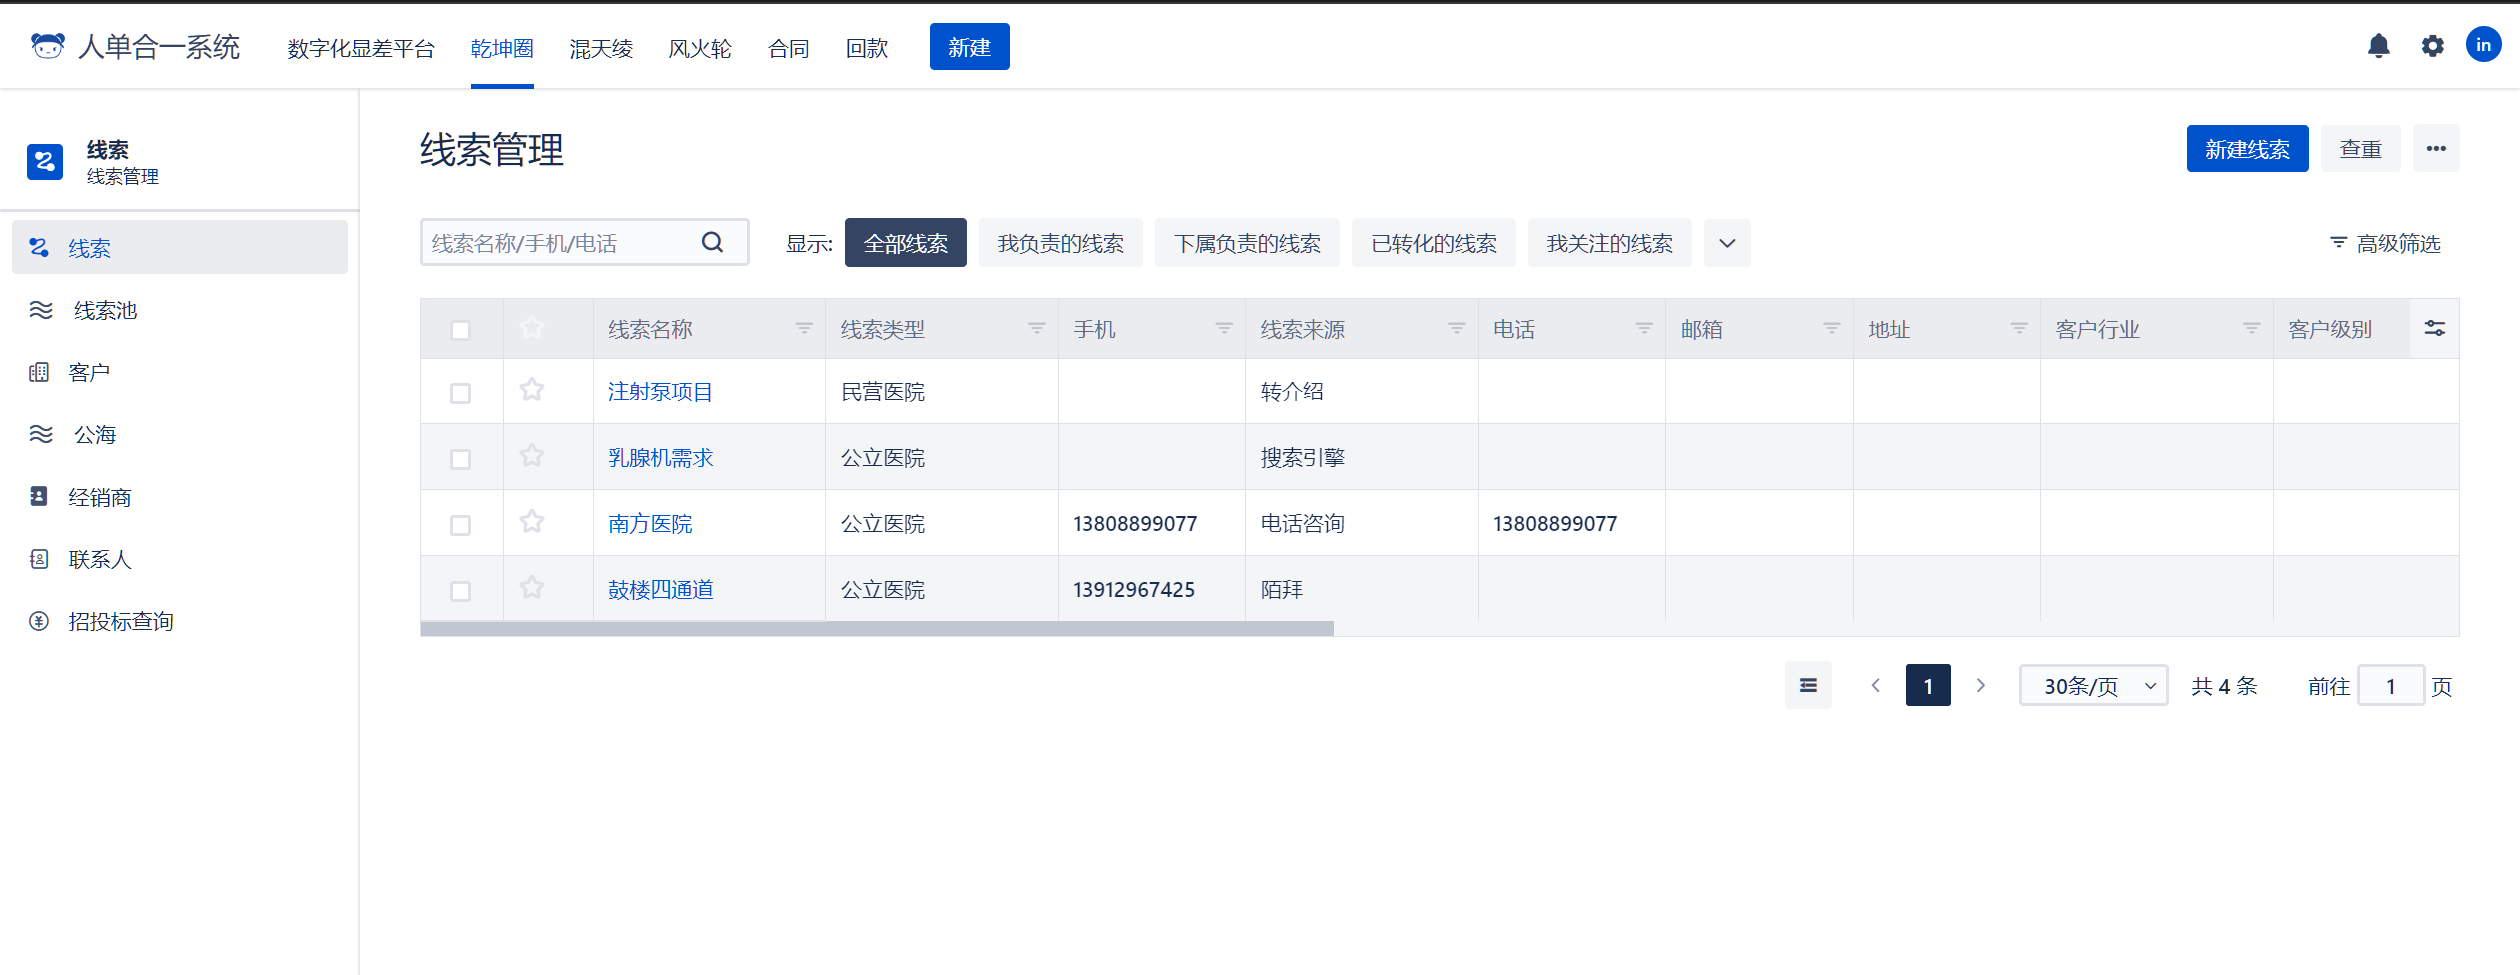Show 我关注的线索 filter
This screenshot has height=975, width=2520.
click(1609, 243)
